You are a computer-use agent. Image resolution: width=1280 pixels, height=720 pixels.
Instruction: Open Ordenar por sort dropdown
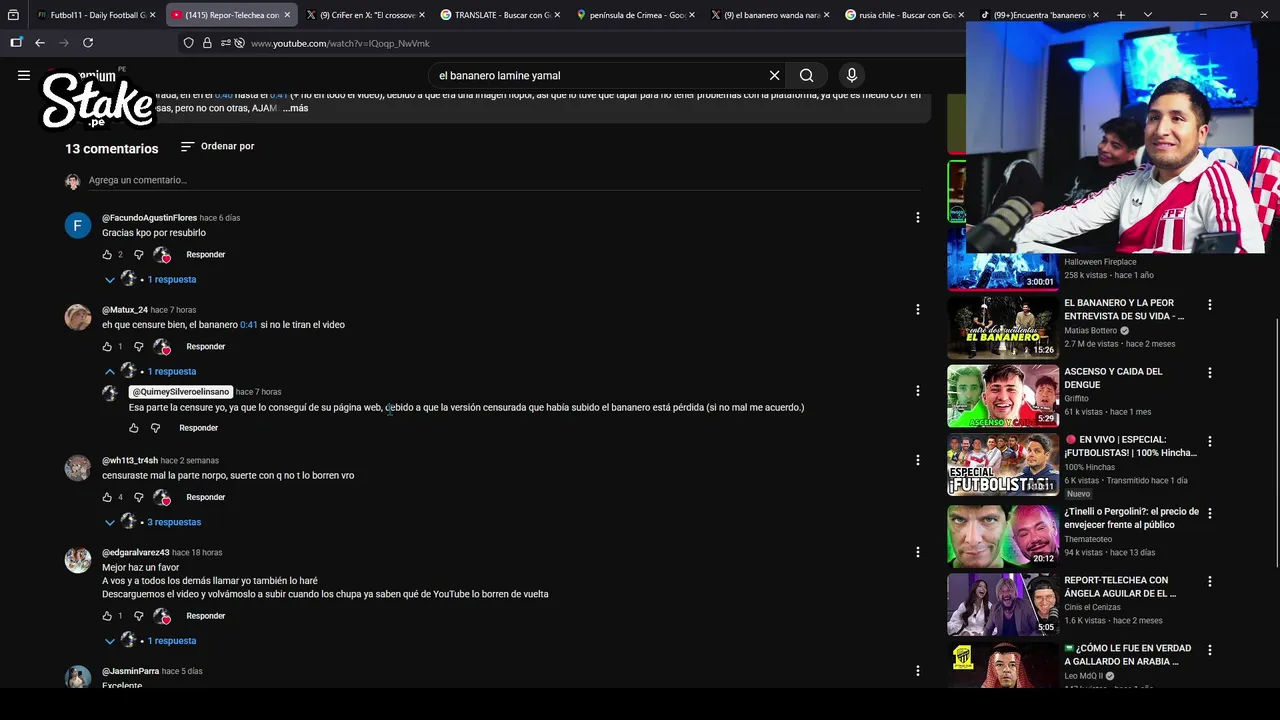pyautogui.click(x=217, y=146)
